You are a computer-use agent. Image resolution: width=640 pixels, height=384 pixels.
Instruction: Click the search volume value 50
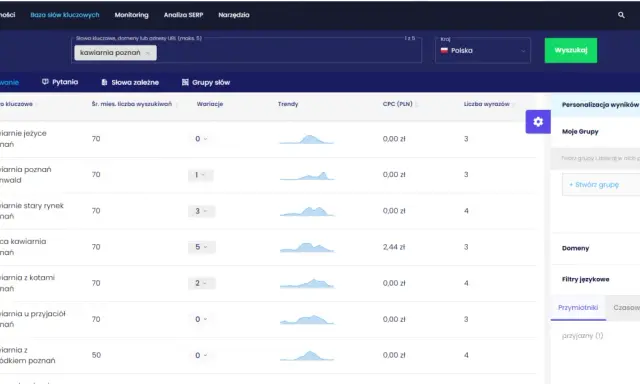[x=96, y=355]
